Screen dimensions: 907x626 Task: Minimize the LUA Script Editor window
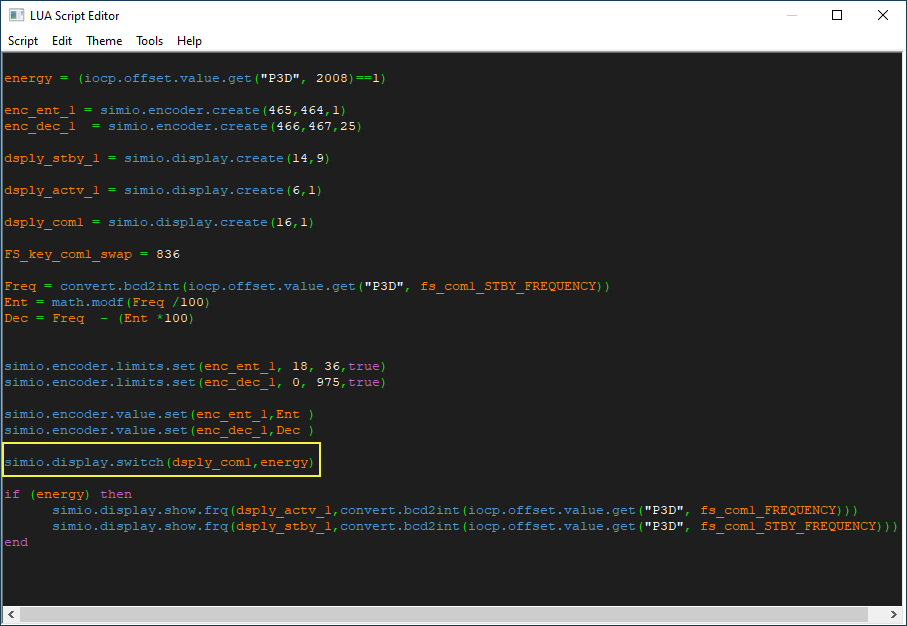(x=792, y=16)
